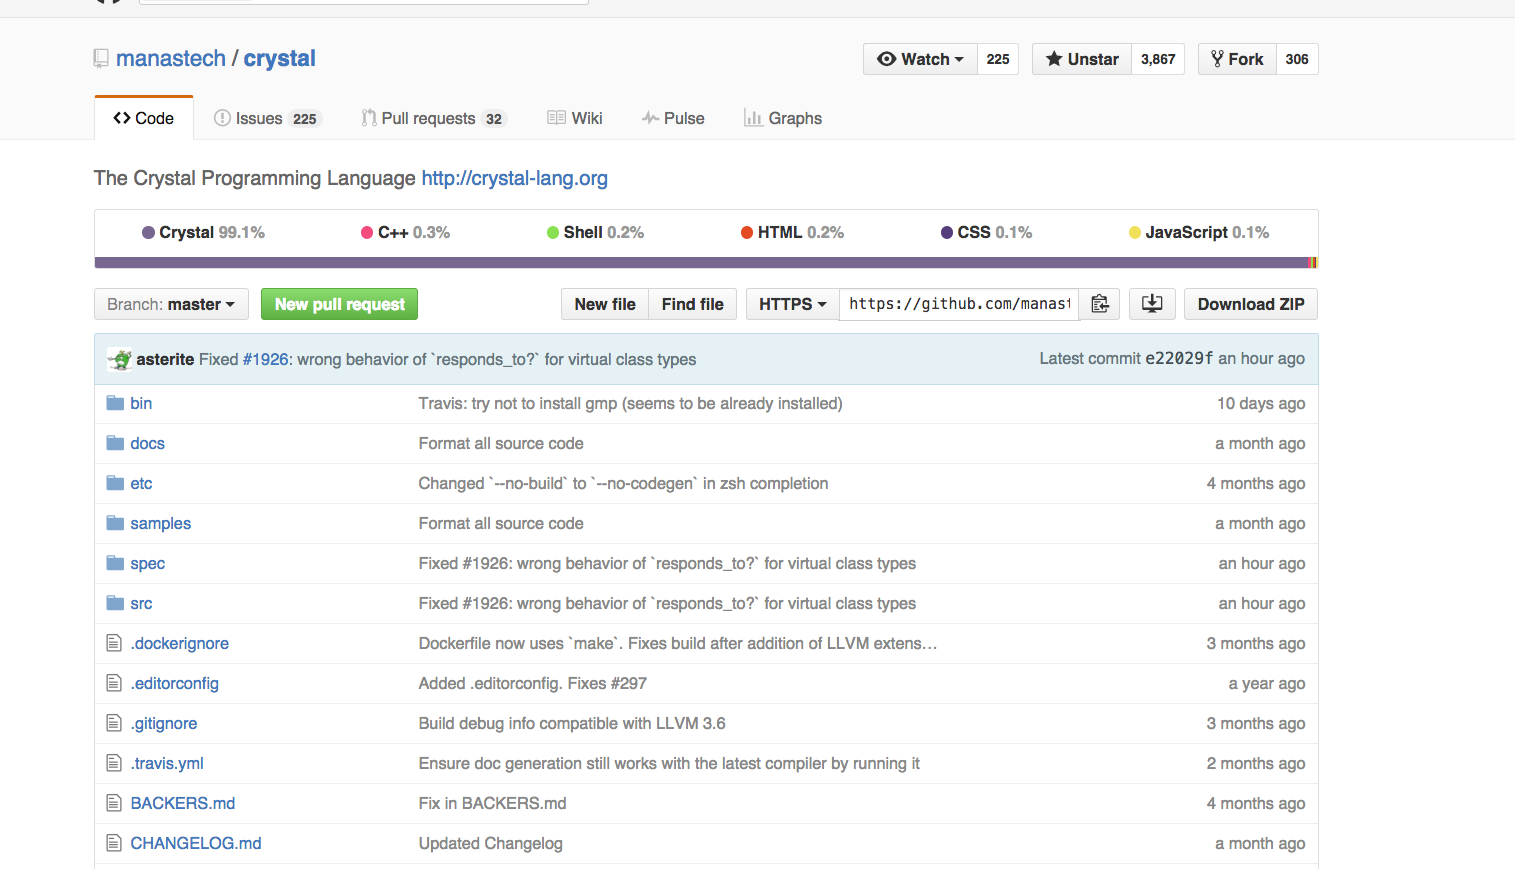Unstar the crystal repository
Screen dimensions: 1515x869
tap(1082, 59)
